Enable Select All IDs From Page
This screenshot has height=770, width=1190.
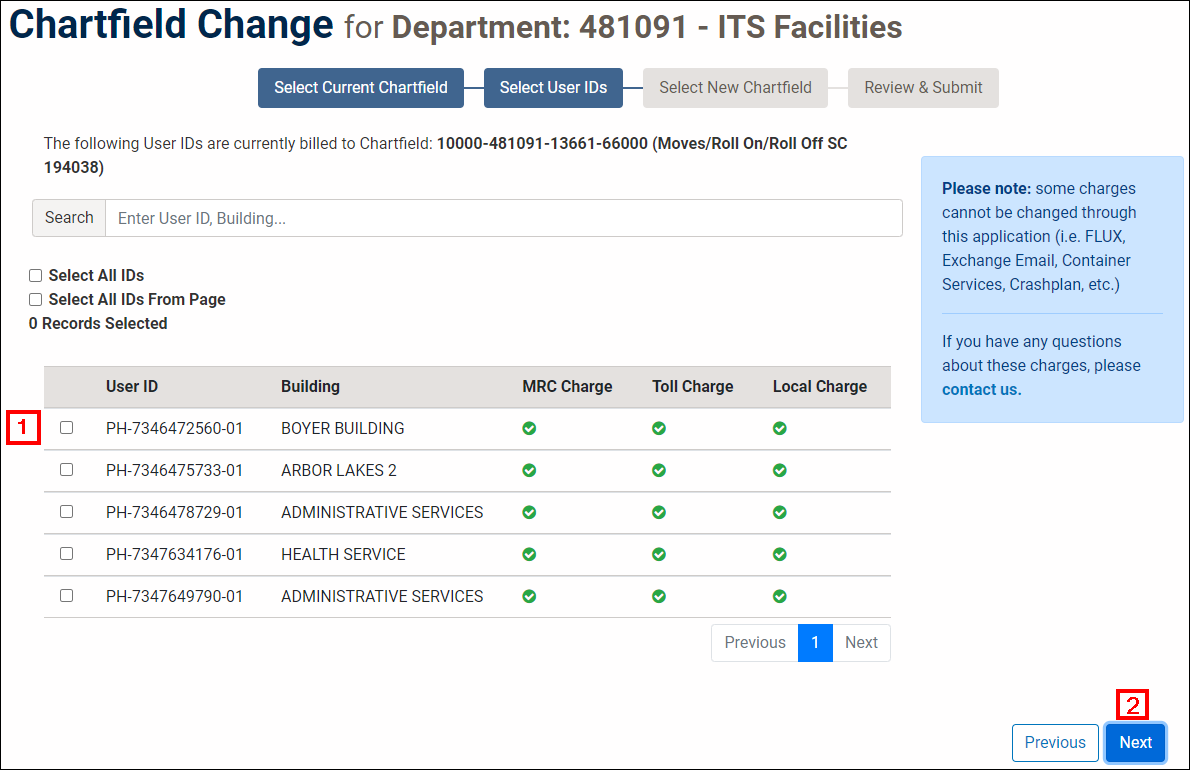click(x=36, y=300)
